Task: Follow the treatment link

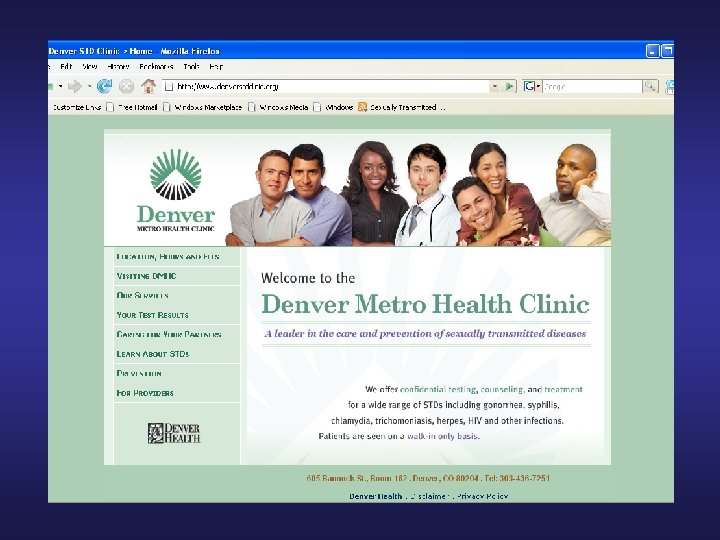Action: pyautogui.click(x=563, y=389)
